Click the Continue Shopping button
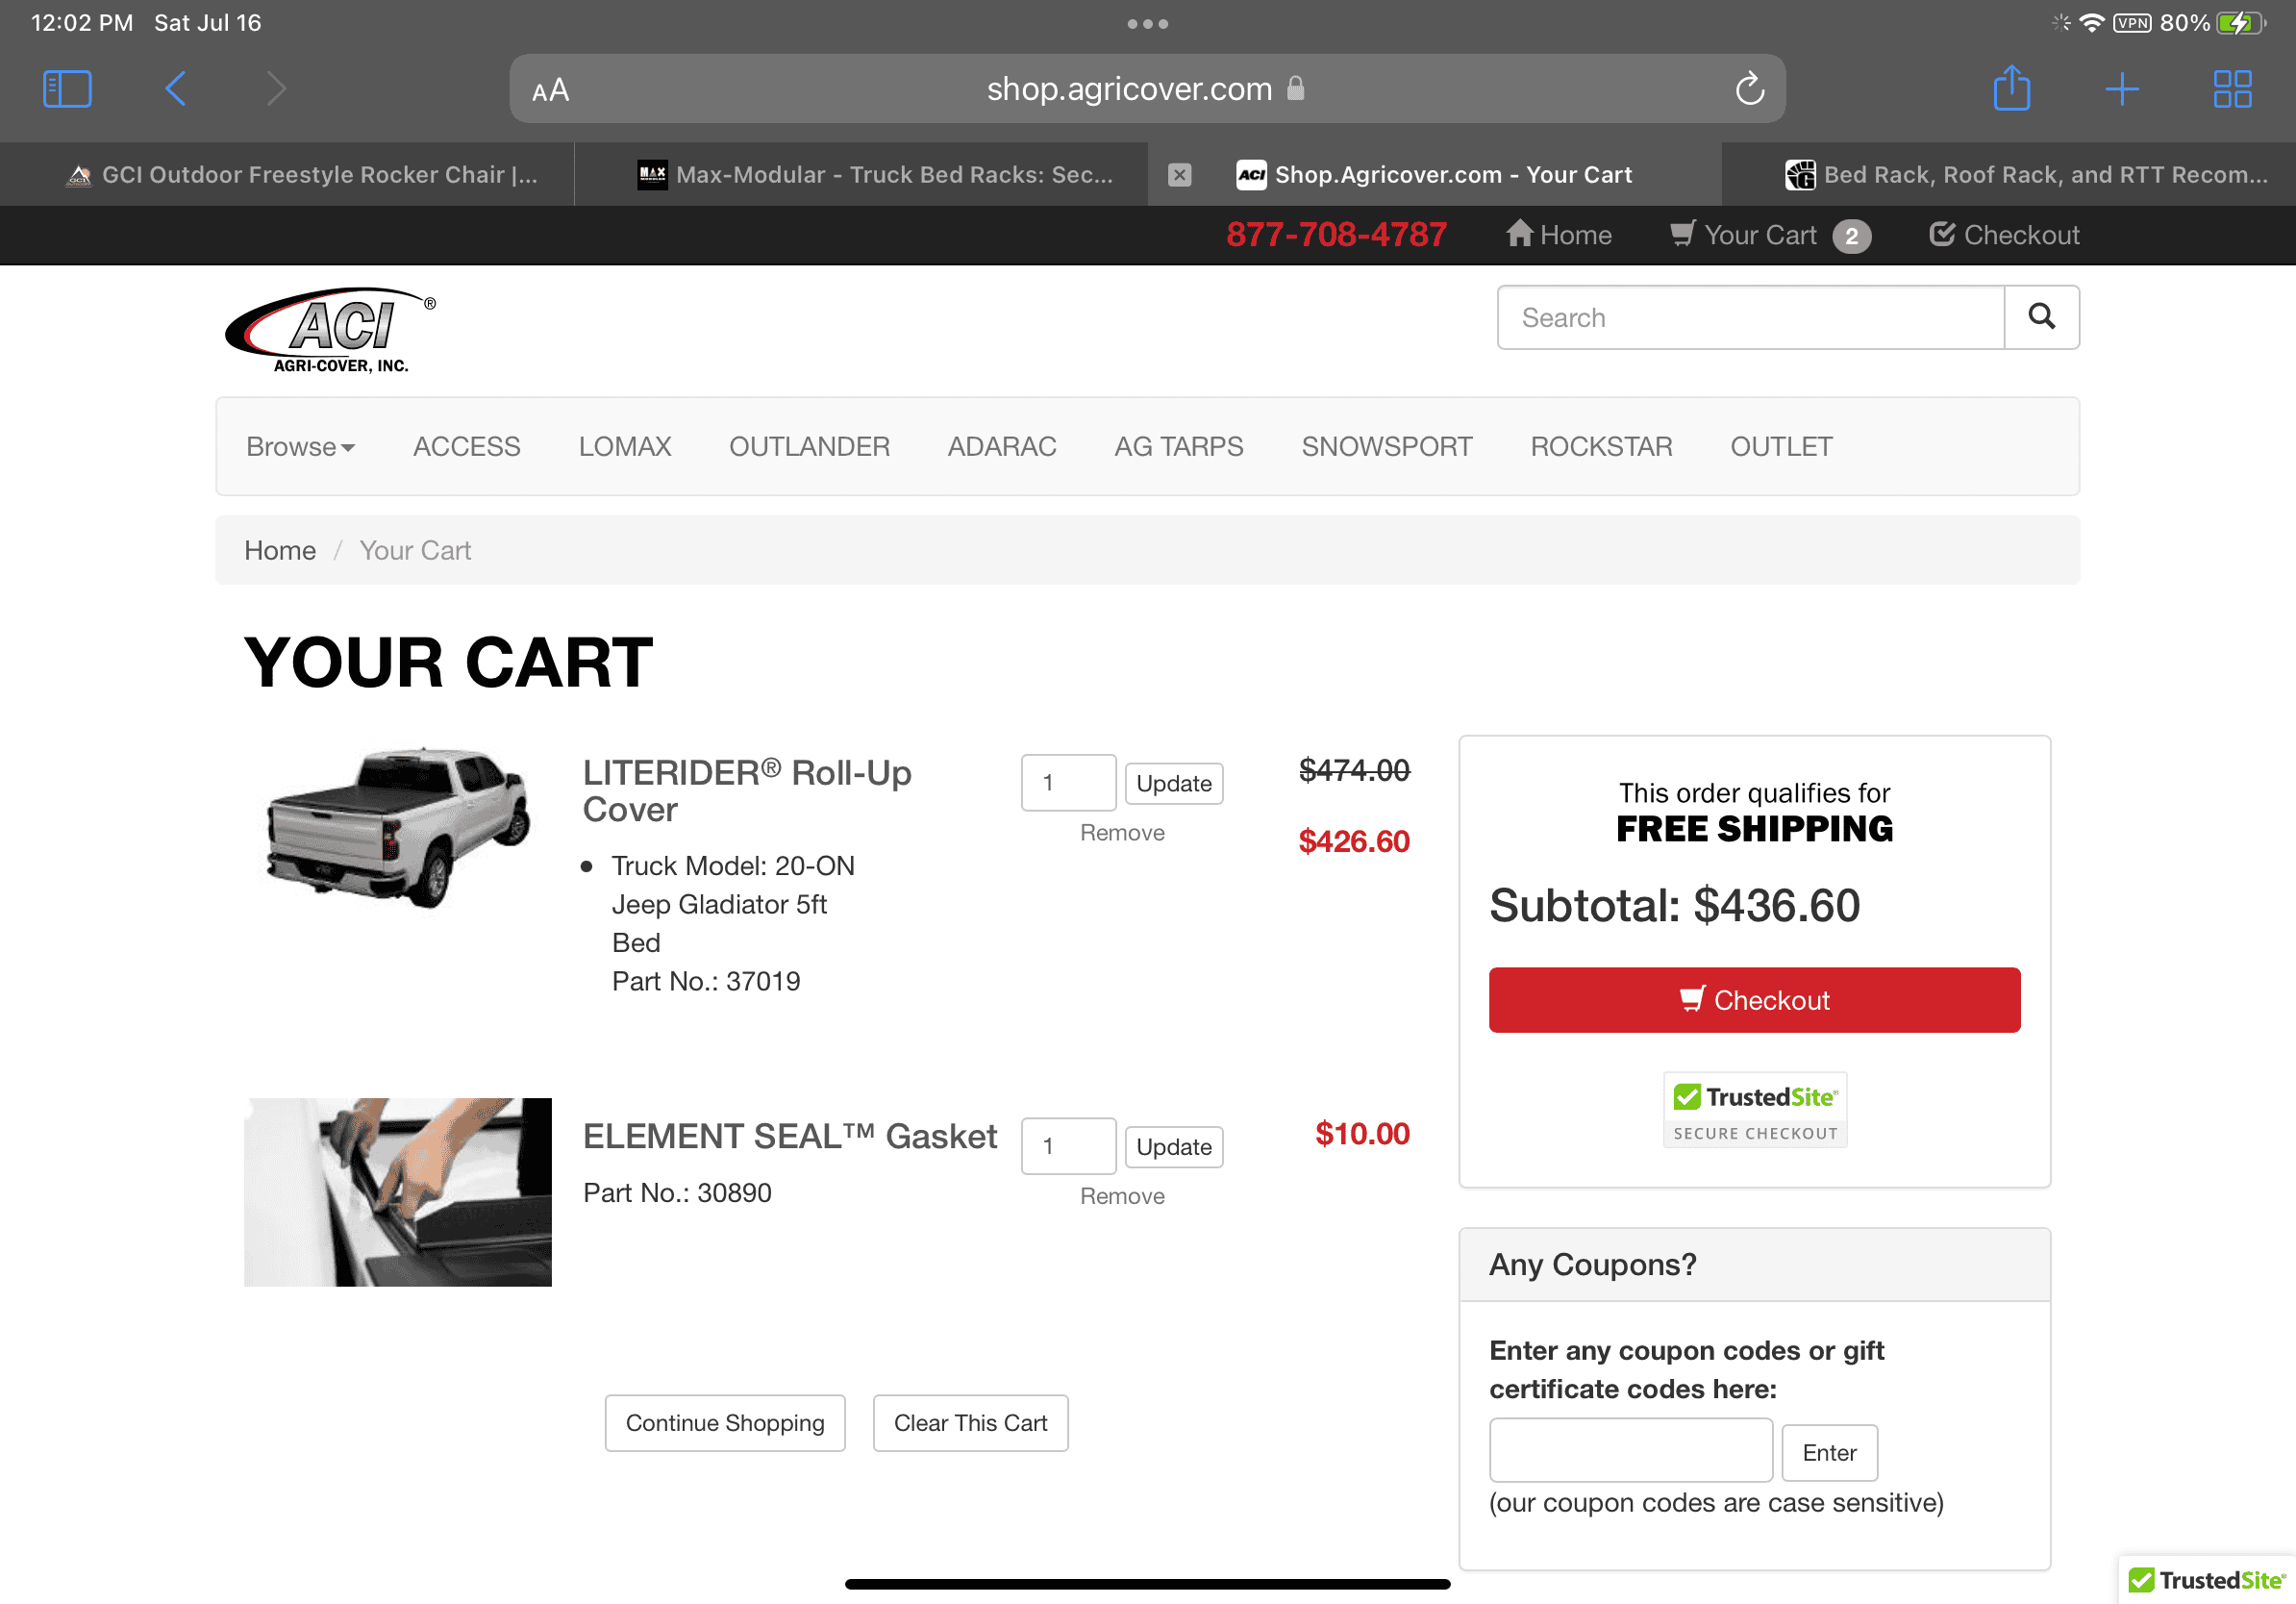Viewport: 2296px width, 1604px height. pyautogui.click(x=725, y=1423)
